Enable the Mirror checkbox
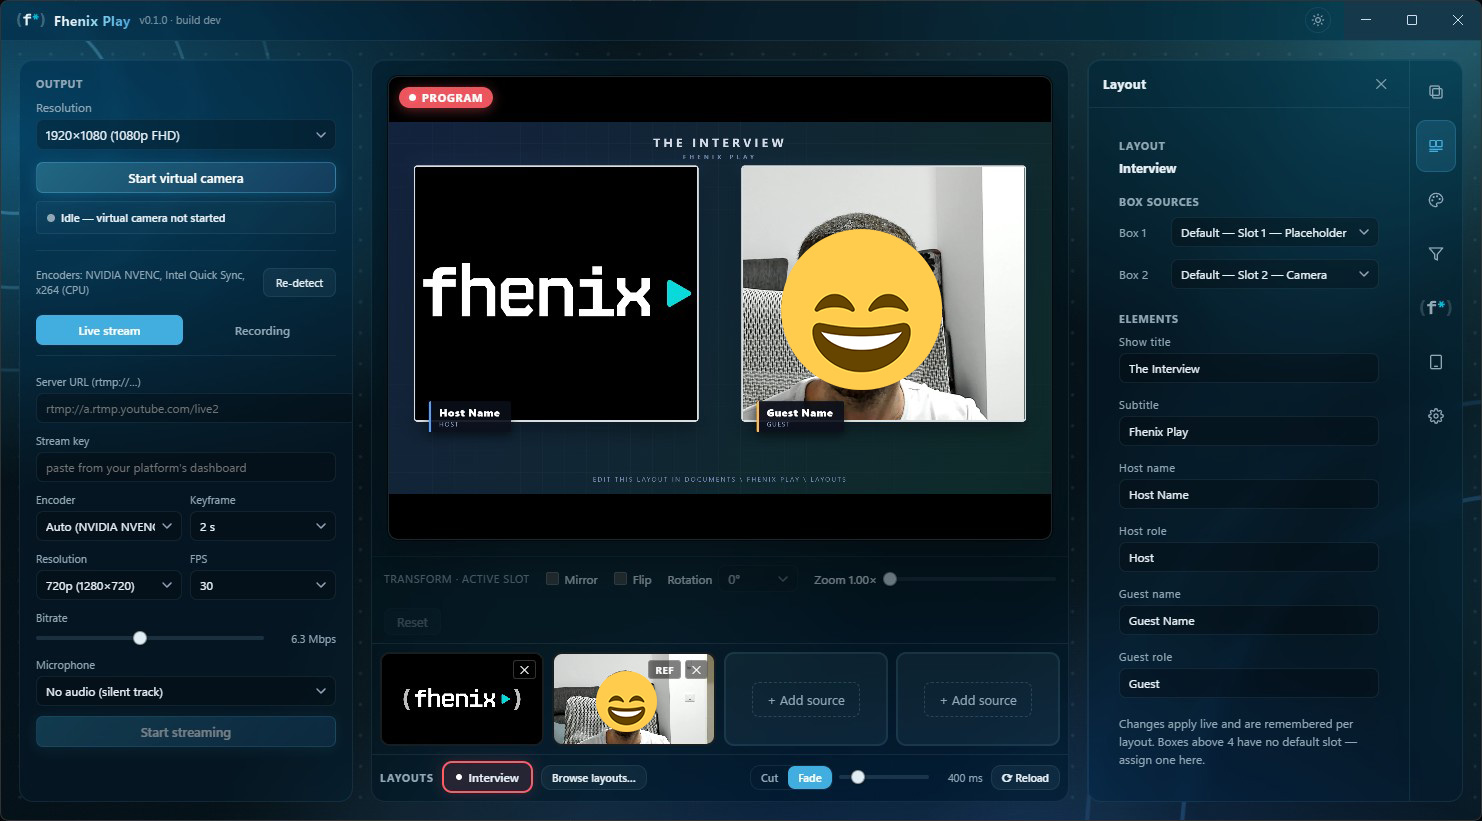Viewport: 1482px width, 821px height. pos(552,579)
